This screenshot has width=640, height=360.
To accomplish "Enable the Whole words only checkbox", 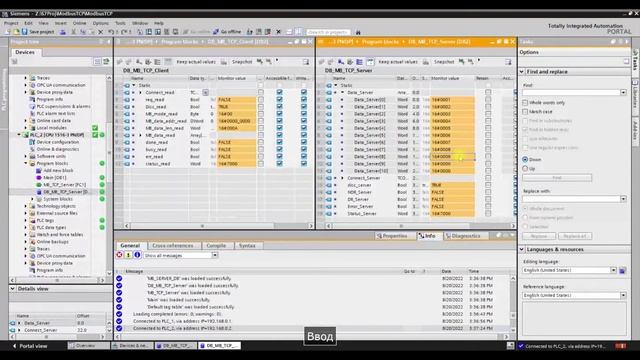I will [x=525, y=102].
